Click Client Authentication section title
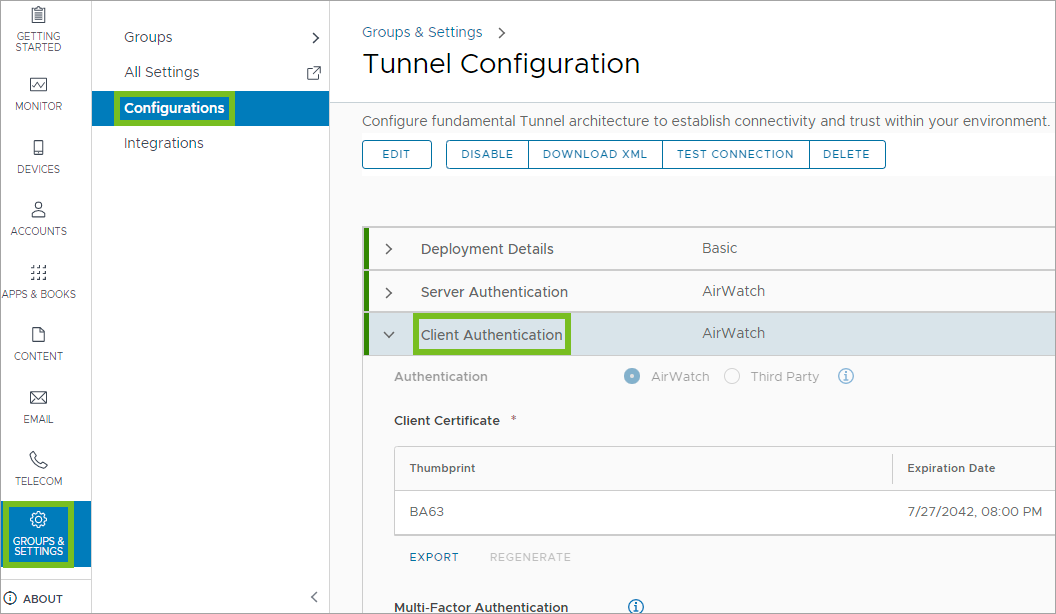This screenshot has width=1056, height=614. tap(492, 335)
